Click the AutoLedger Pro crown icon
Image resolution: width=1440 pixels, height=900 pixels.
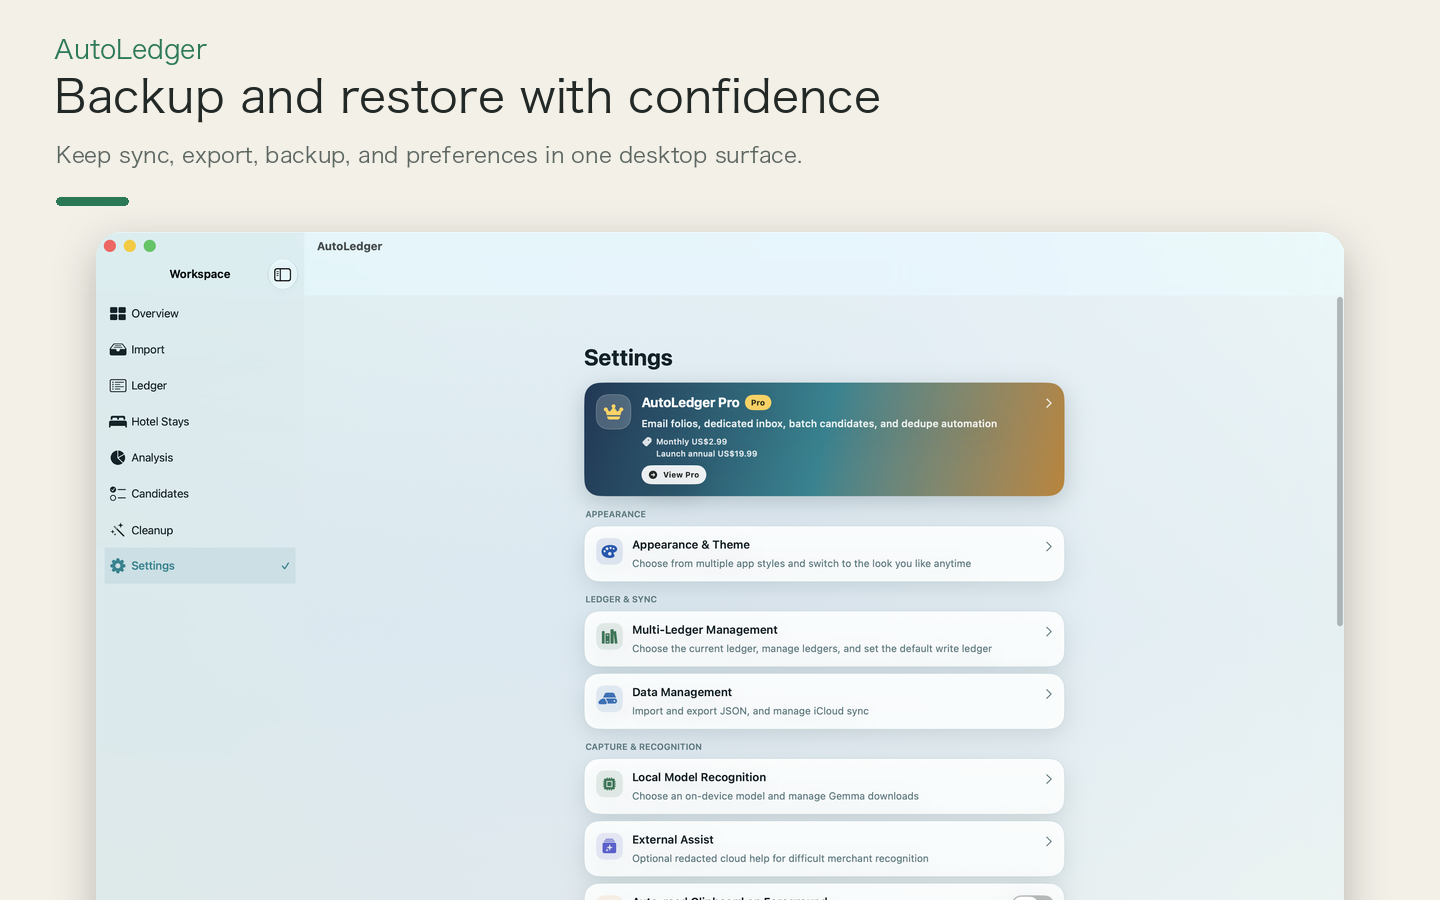point(613,412)
